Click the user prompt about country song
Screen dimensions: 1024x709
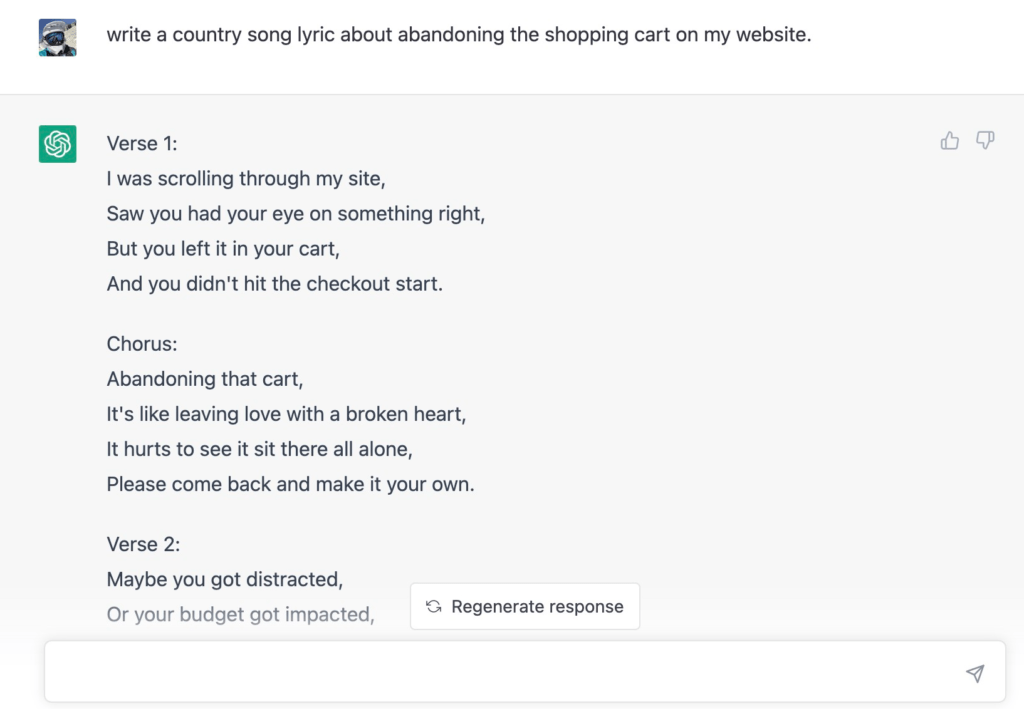click(x=459, y=35)
